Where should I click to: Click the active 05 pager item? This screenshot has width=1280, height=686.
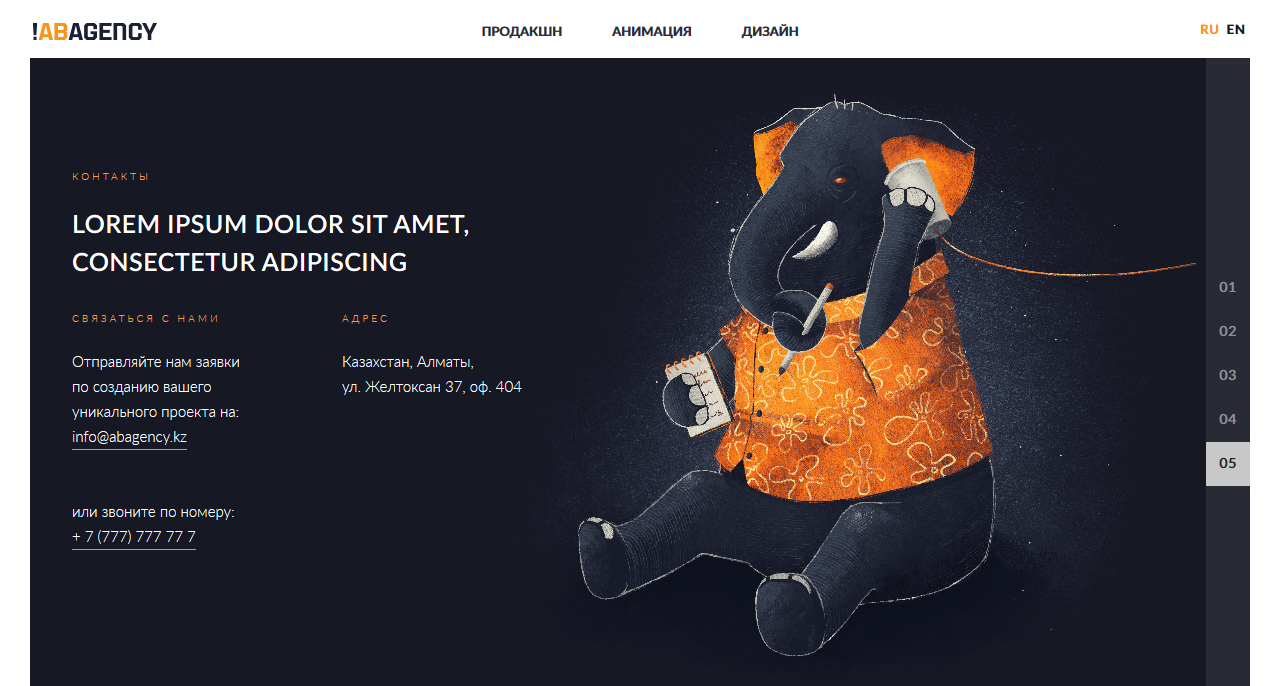[x=1228, y=463]
